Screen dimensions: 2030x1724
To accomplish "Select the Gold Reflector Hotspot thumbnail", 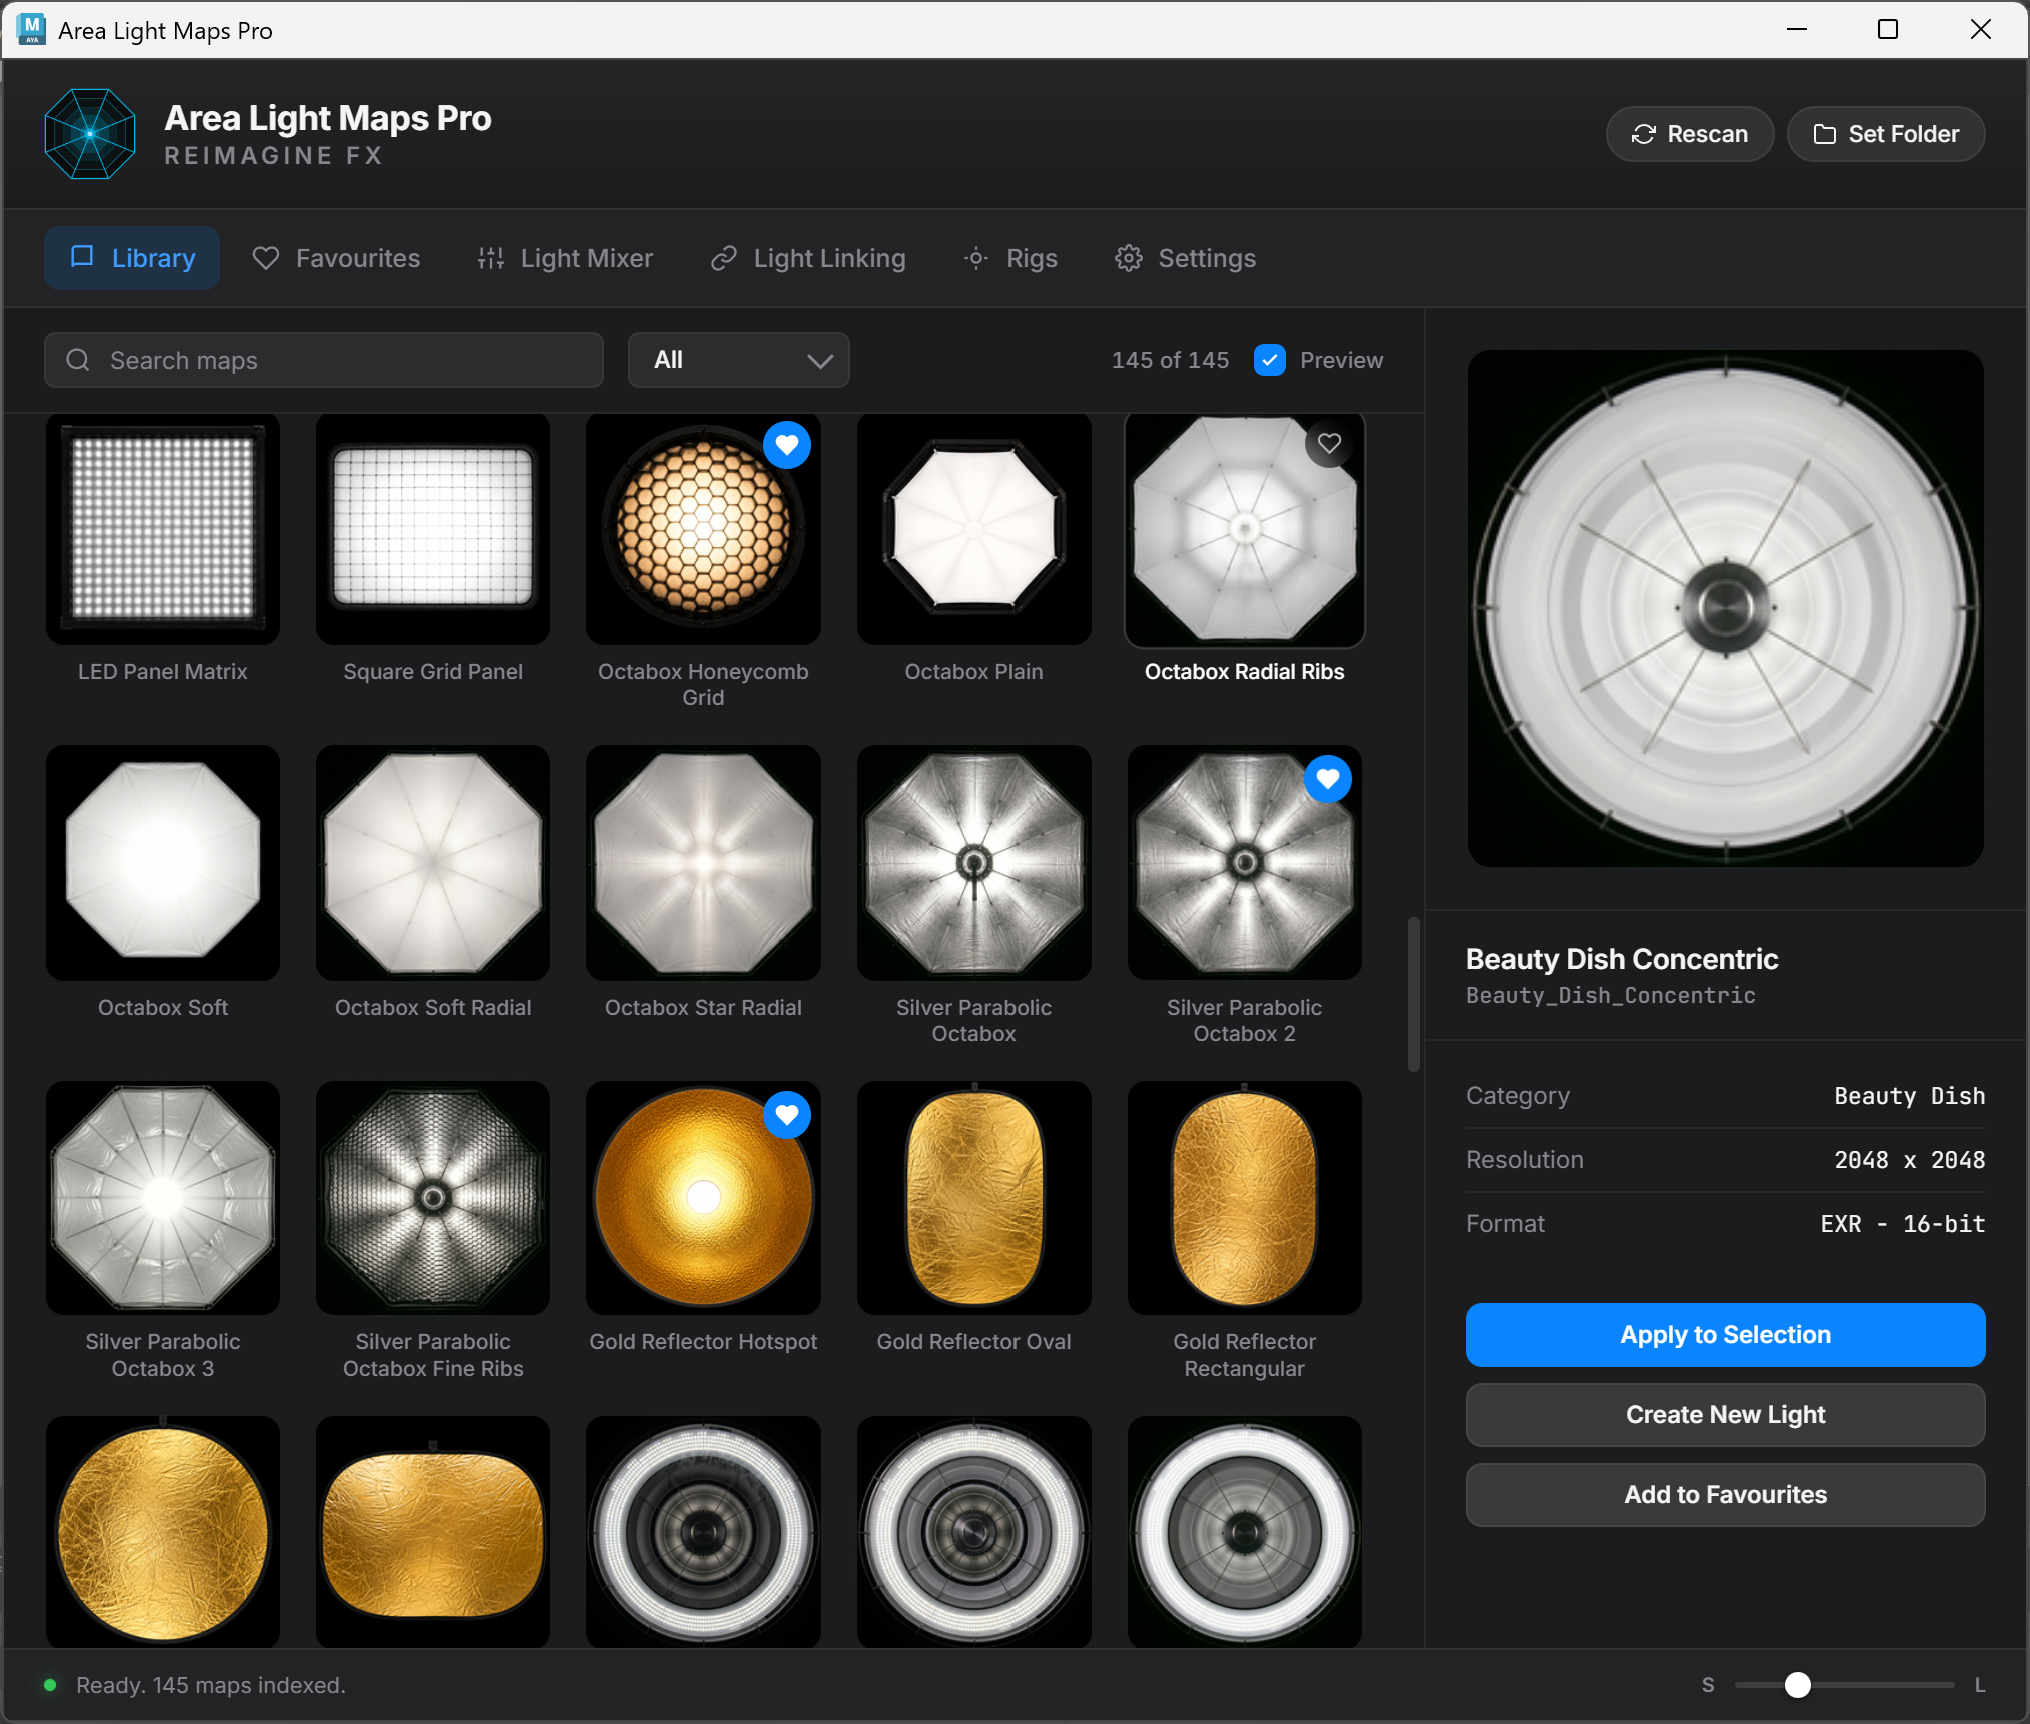I will tap(703, 1198).
